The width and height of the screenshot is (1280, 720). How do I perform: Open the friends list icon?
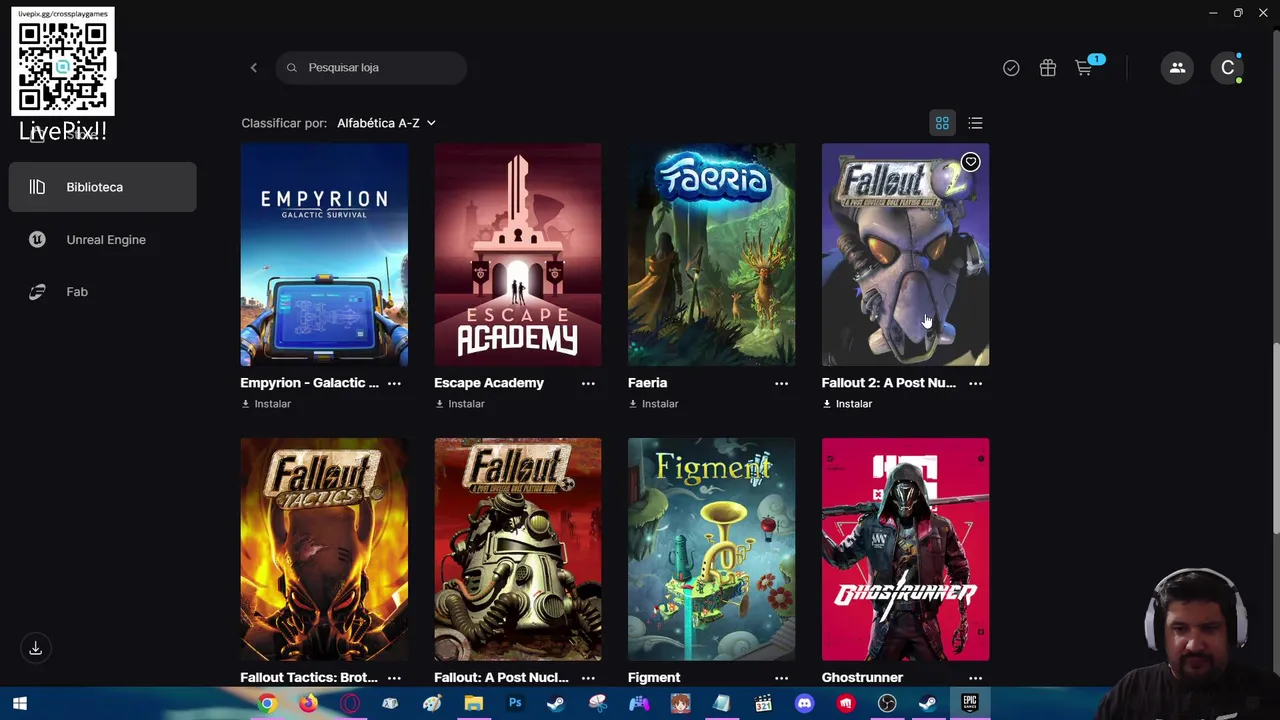coord(1177,68)
